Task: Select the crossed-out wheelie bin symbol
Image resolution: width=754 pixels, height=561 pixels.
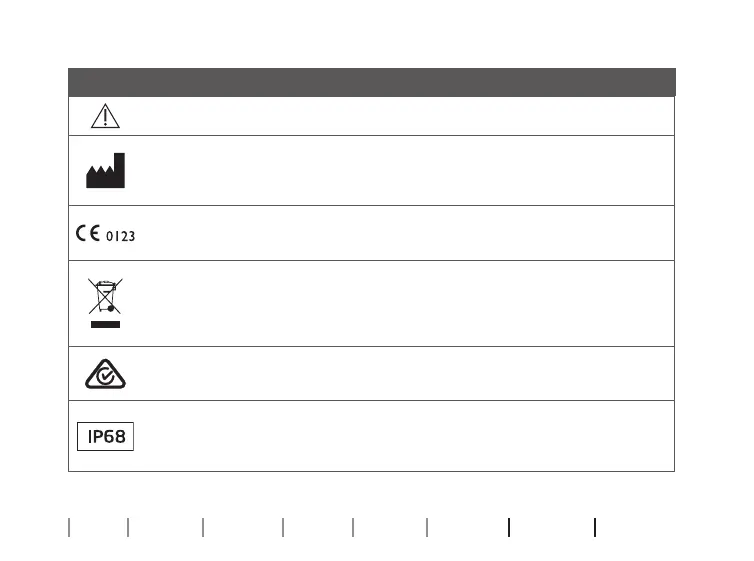Action: [105, 297]
